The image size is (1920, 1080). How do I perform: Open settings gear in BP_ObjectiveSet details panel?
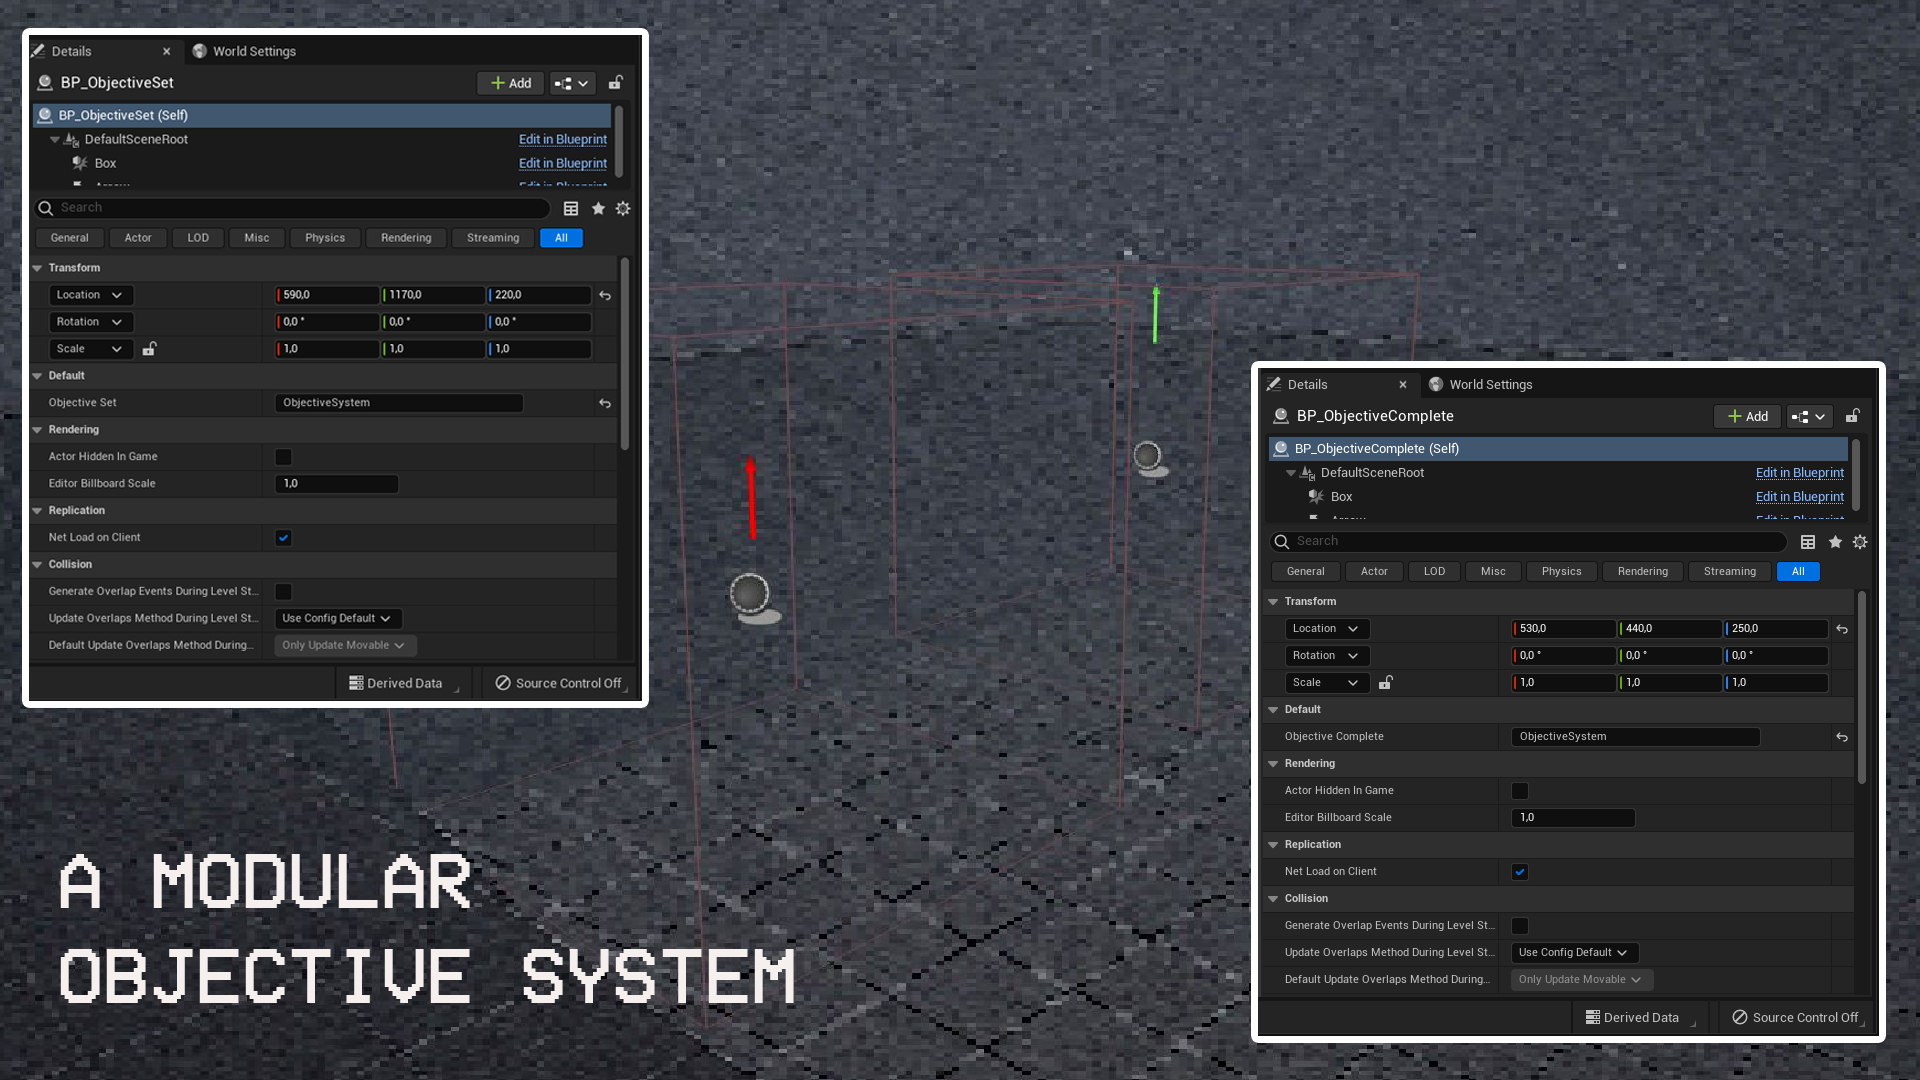(x=623, y=208)
